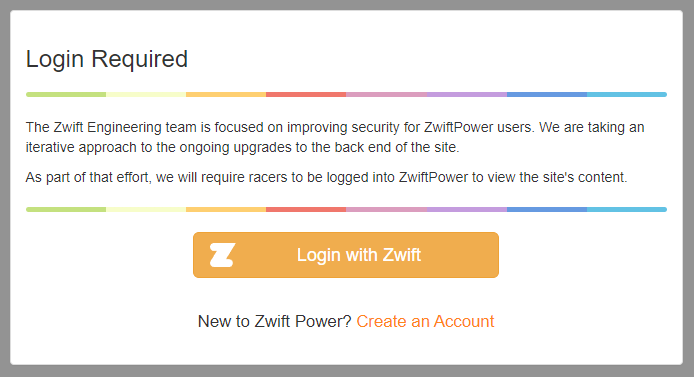
Task: Click pale yellow segment of bottom color bar
Action: click(146, 209)
